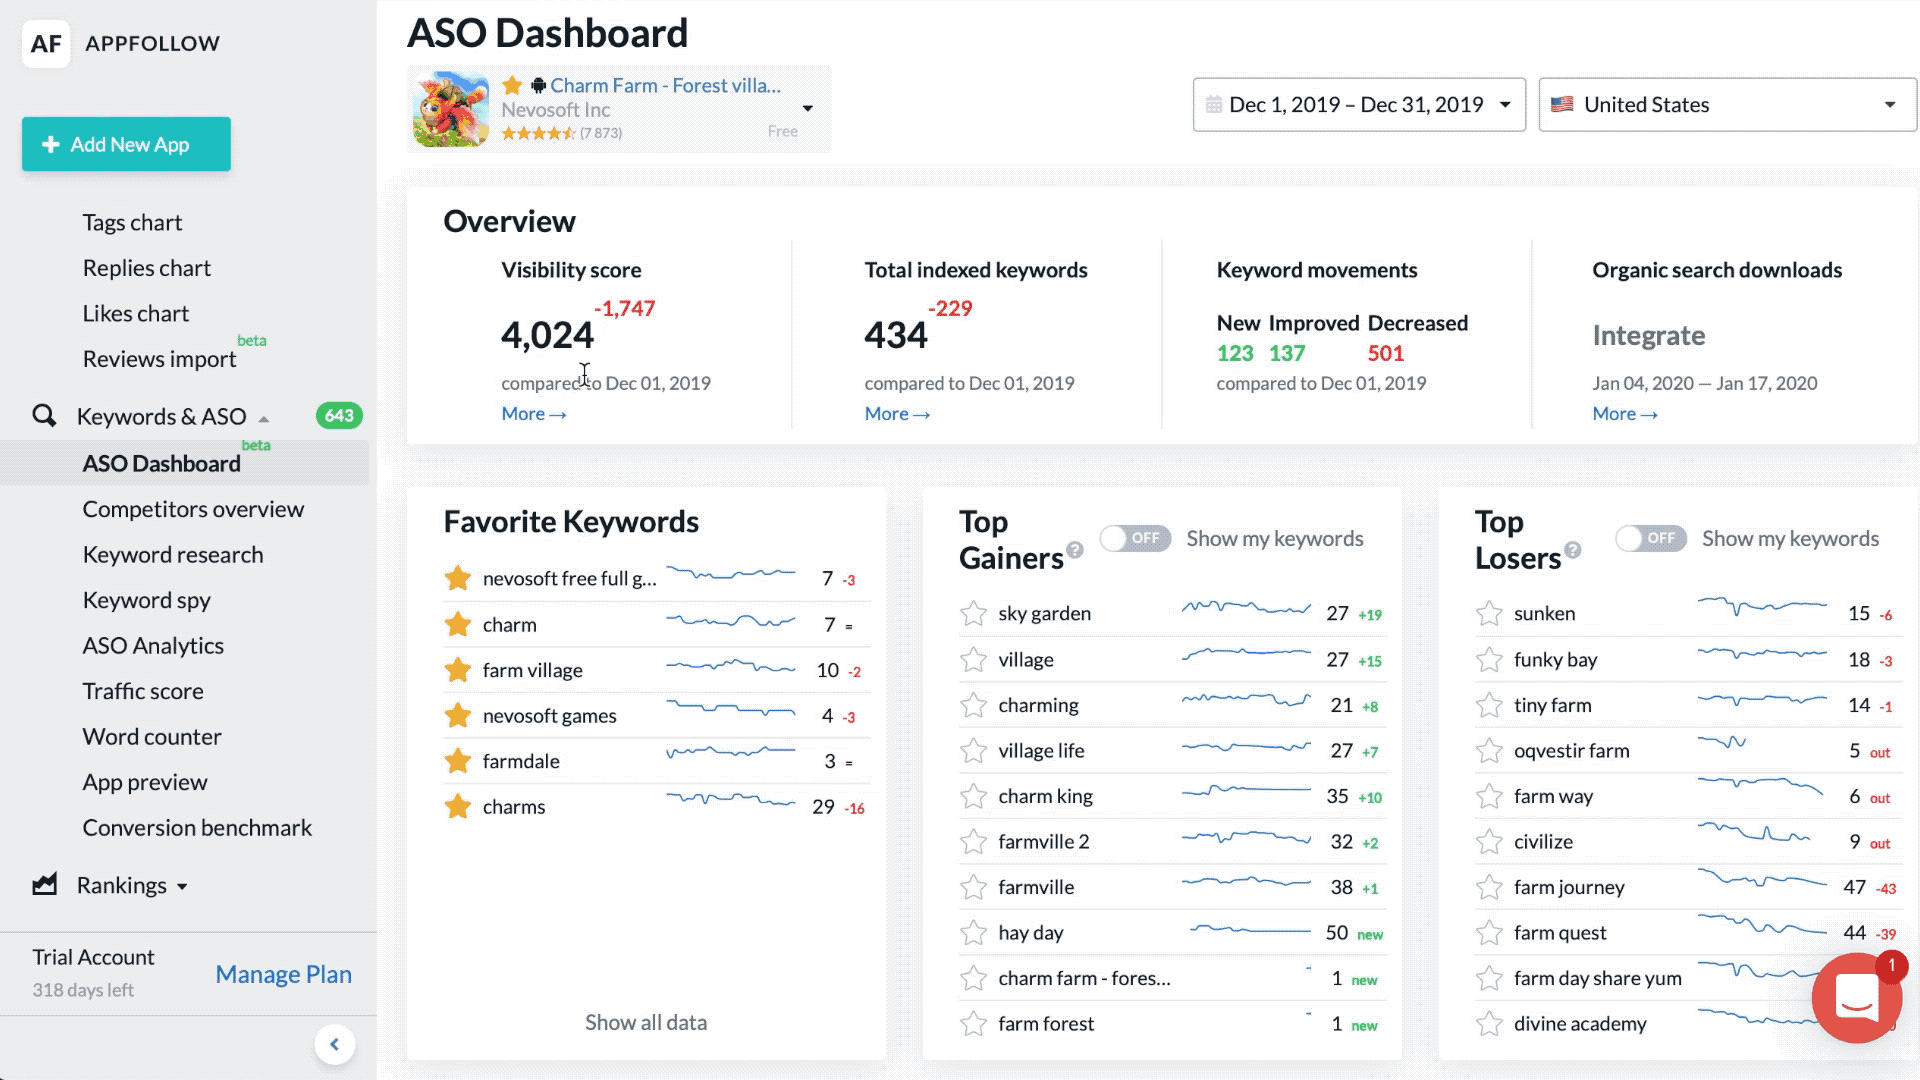Favorite the sky garden keyword star
This screenshot has height=1080, width=1920.
(x=973, y=614)
